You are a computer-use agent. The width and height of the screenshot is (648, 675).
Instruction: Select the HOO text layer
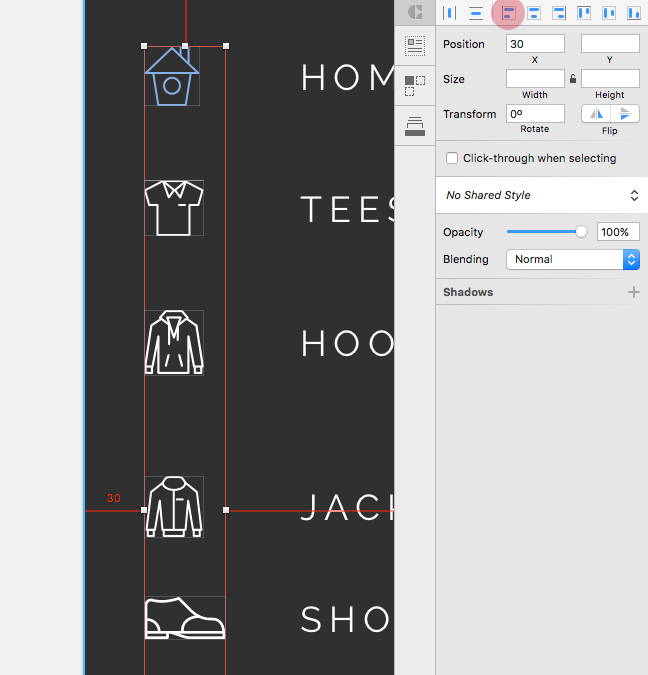(347, 343)
